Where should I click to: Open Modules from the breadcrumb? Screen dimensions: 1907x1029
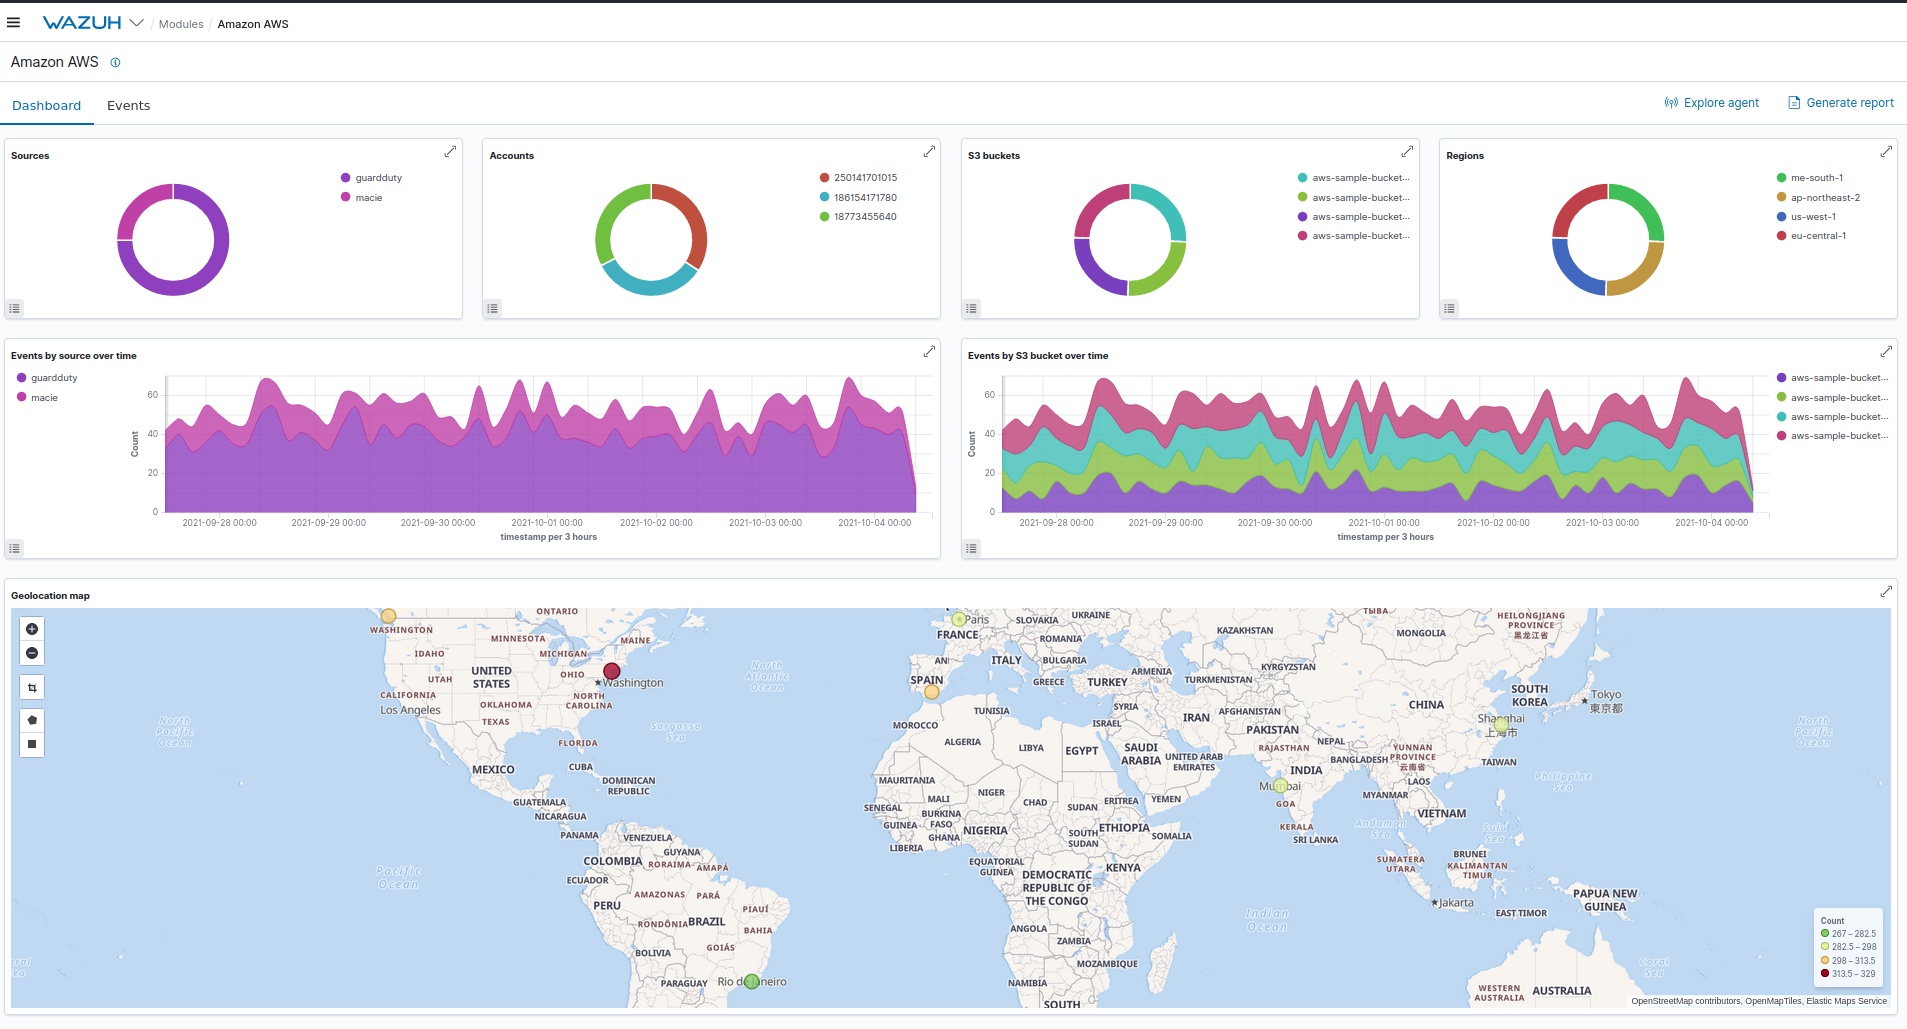coord(181,23)
